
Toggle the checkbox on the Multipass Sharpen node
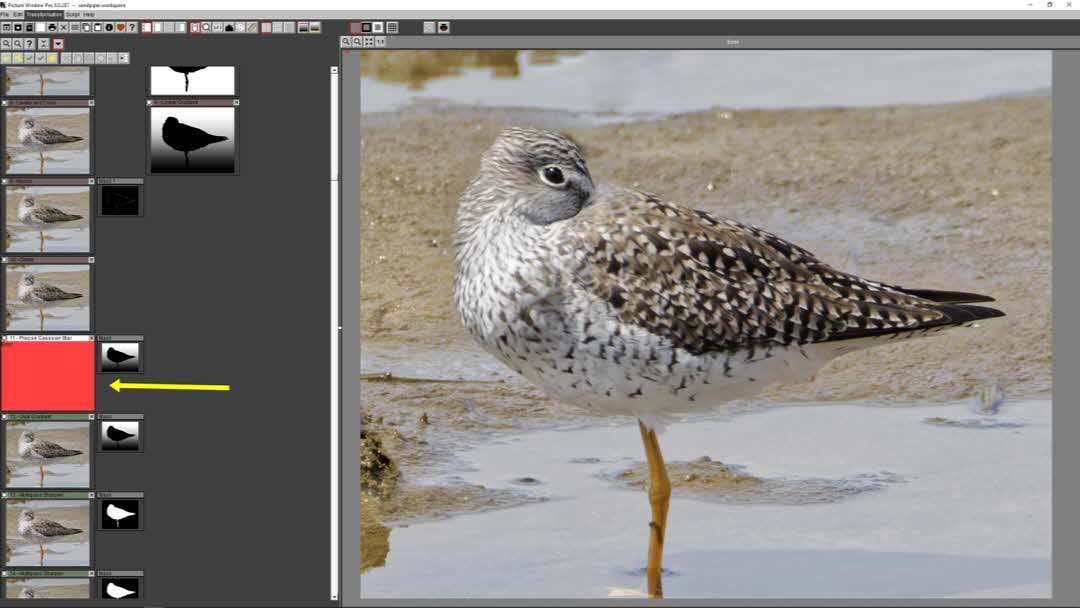(5, 495)
